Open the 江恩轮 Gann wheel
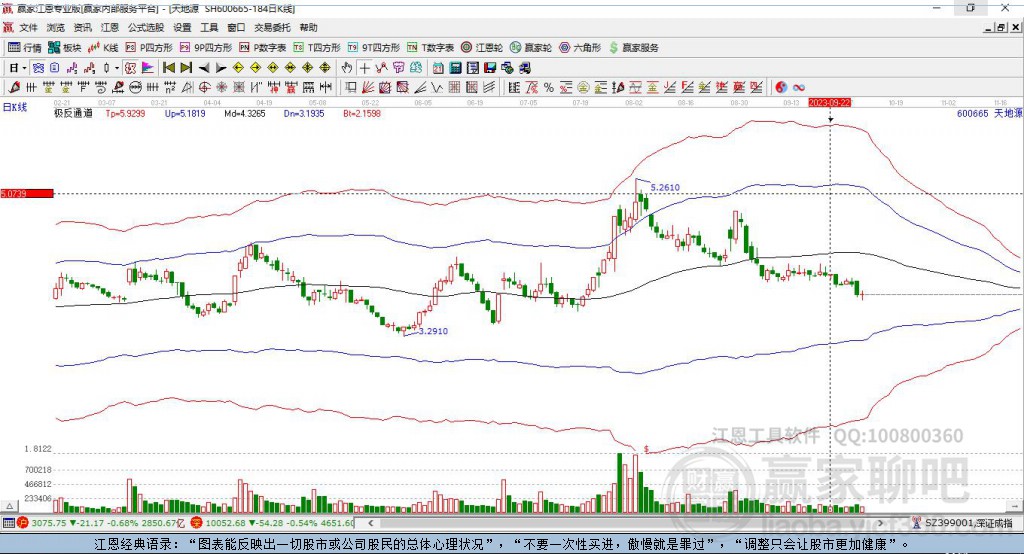Screen dimensions: 1024x554 click(482, 48)
